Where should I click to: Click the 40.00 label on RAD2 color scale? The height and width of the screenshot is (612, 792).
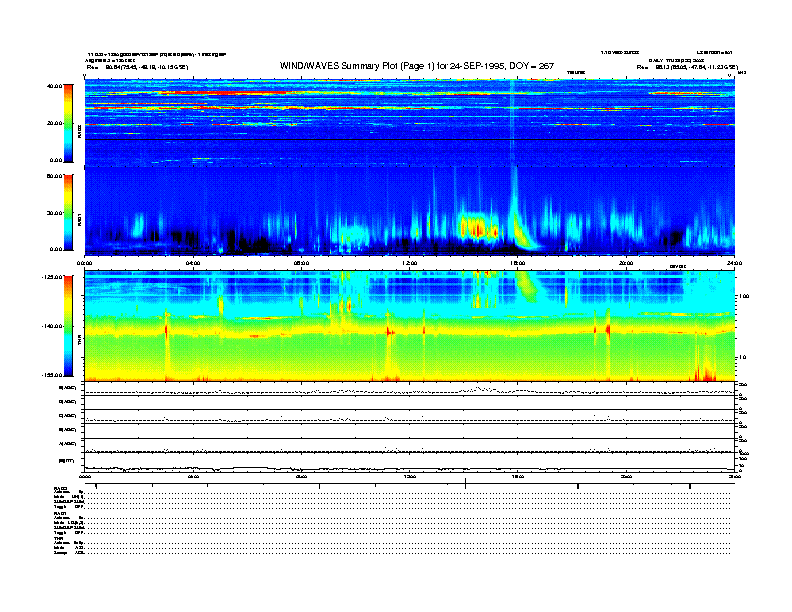coord(55,86)
